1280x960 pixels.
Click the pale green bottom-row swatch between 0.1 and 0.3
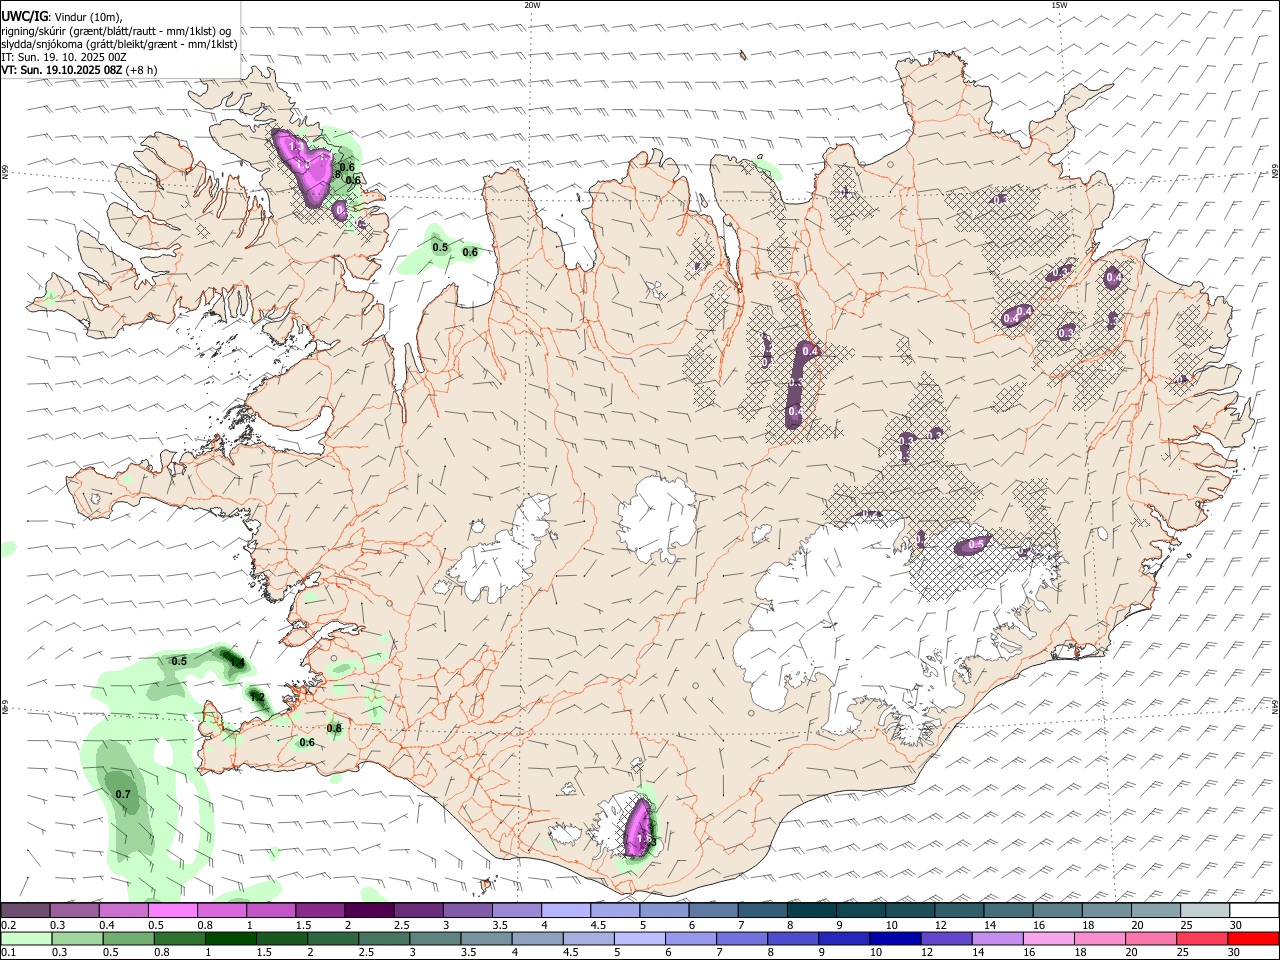25,938
